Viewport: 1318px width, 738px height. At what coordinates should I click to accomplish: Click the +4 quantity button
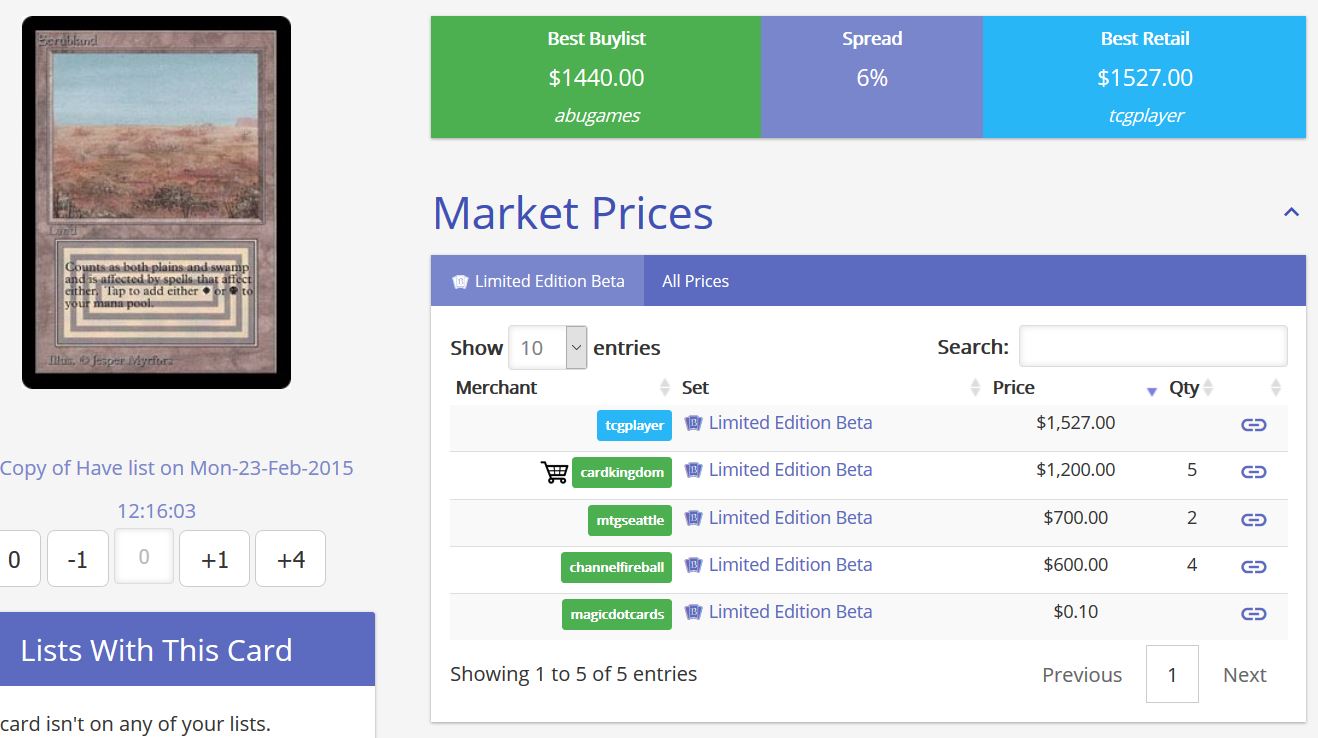click(x=290, y=559)
